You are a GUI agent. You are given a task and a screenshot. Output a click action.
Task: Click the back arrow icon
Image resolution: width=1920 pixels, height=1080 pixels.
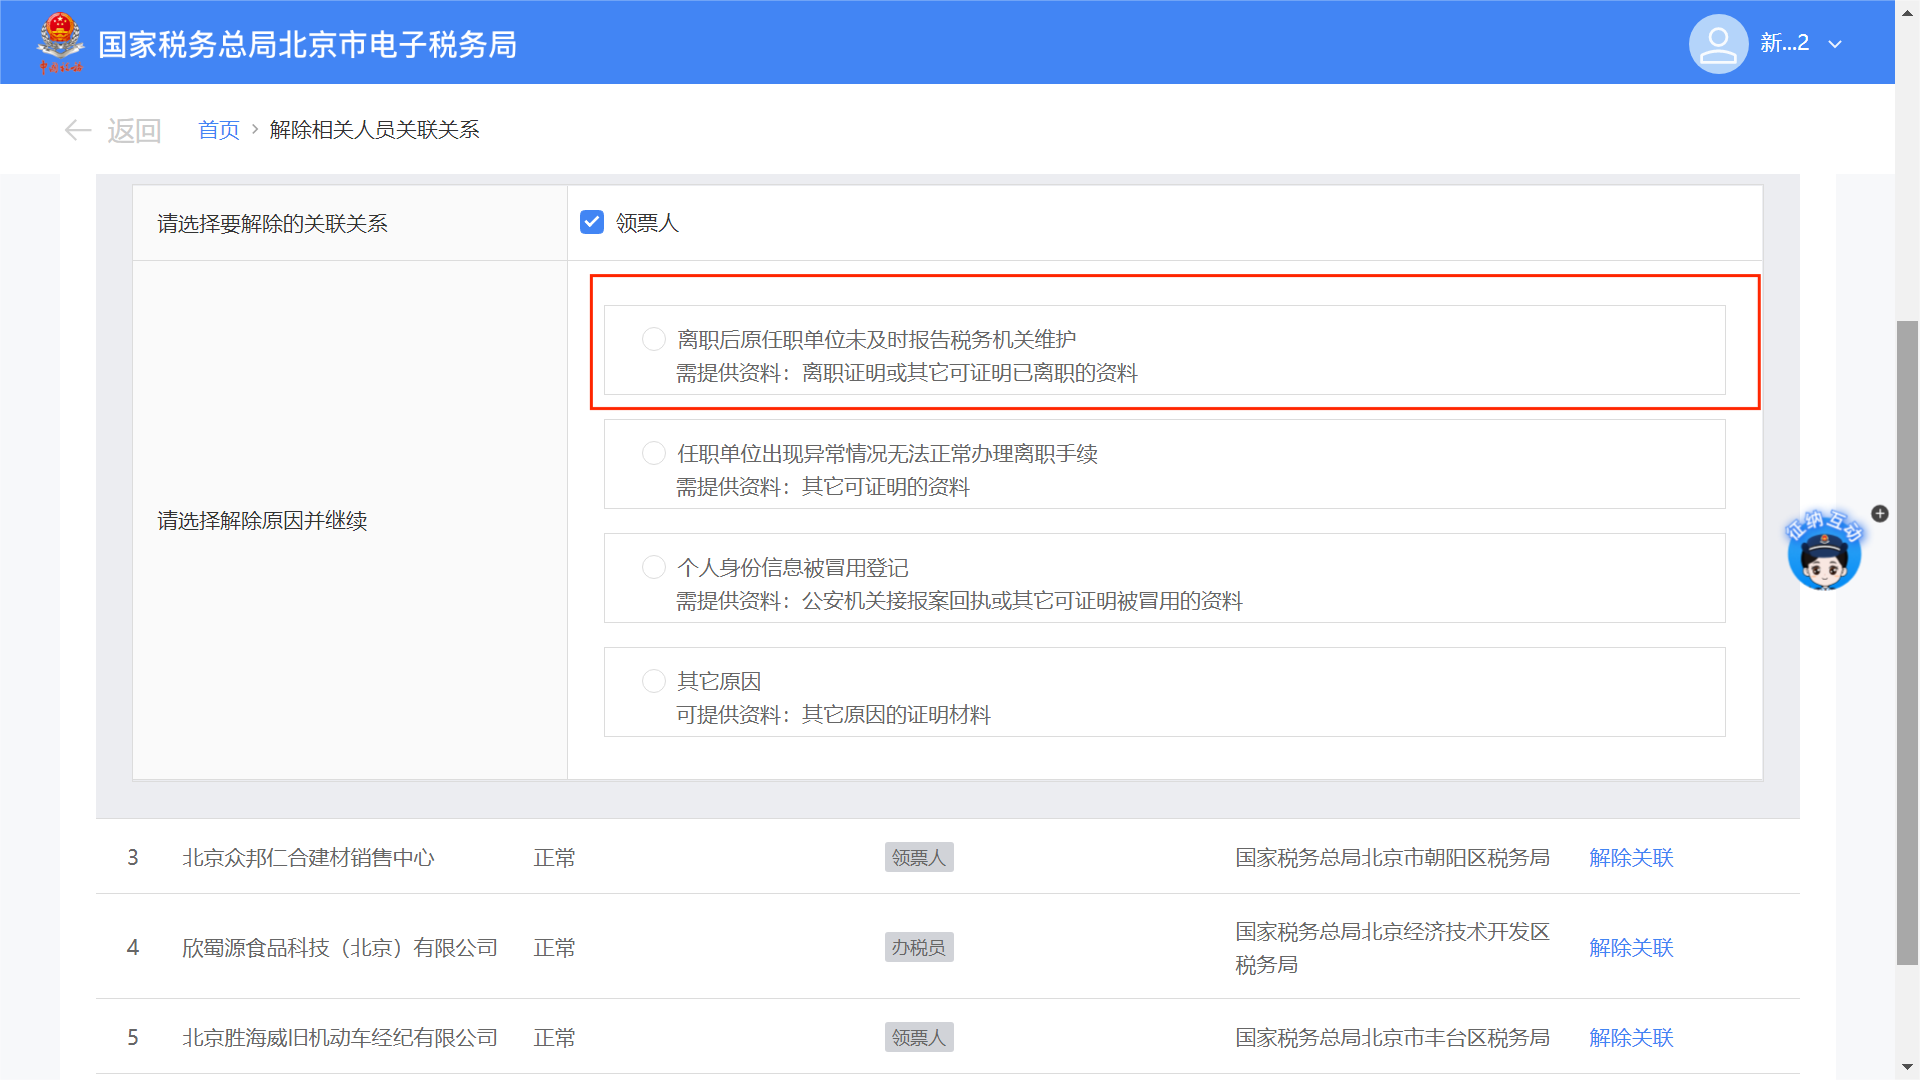tap(78, 130)
